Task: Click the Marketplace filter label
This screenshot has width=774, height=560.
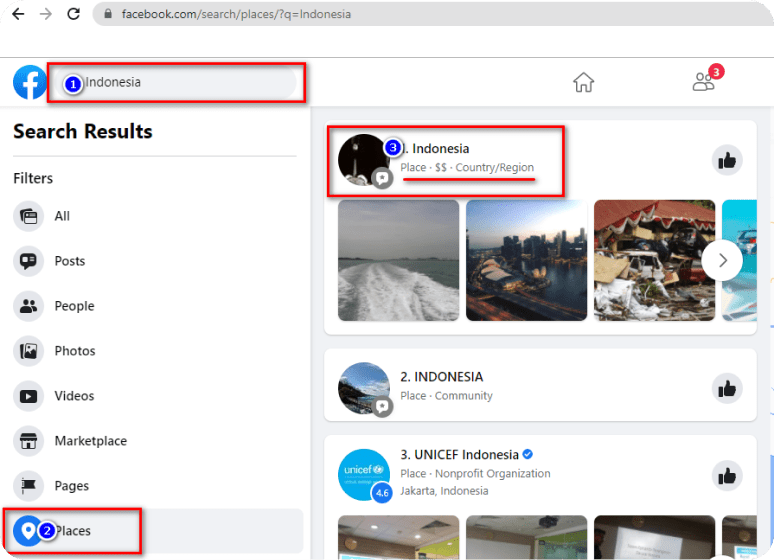Action: [x=91, y=441]
